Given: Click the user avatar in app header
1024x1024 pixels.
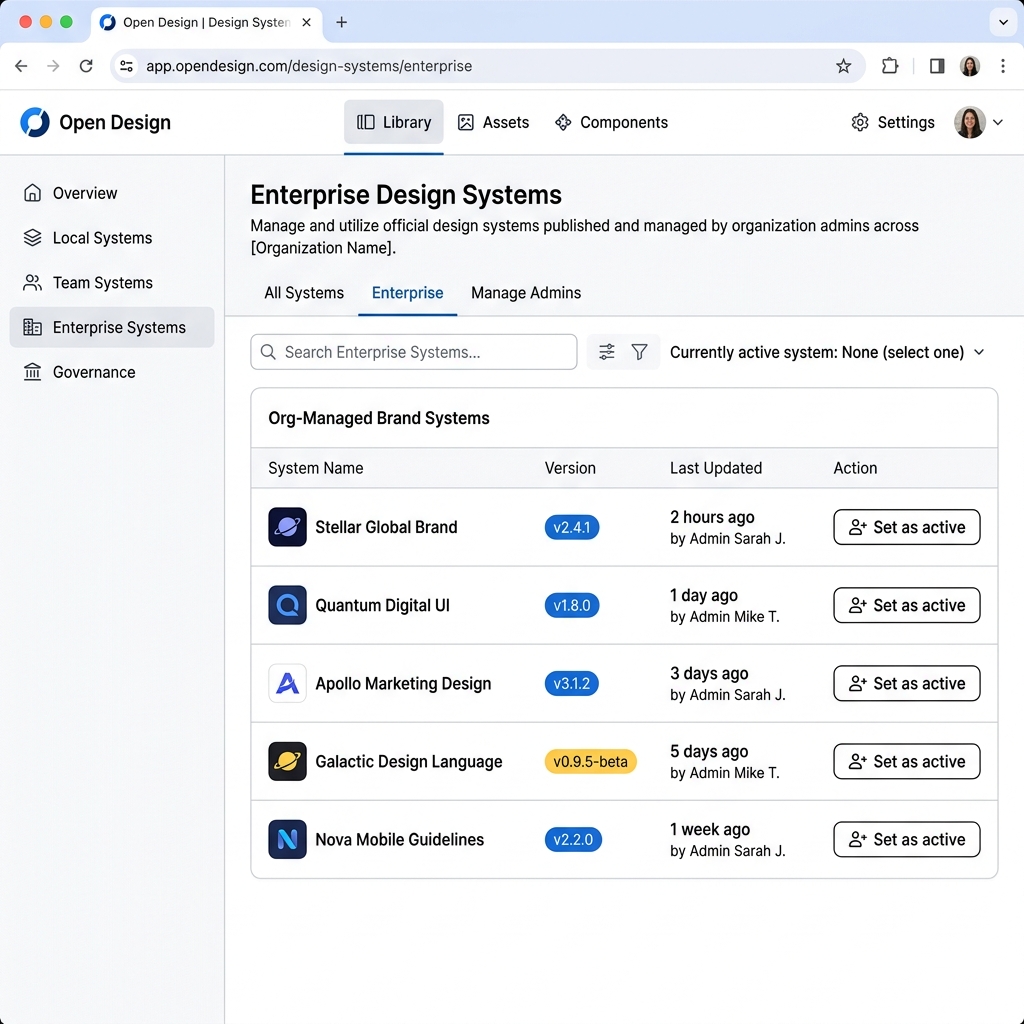Looking at the screenshot, I should [970, 122].
